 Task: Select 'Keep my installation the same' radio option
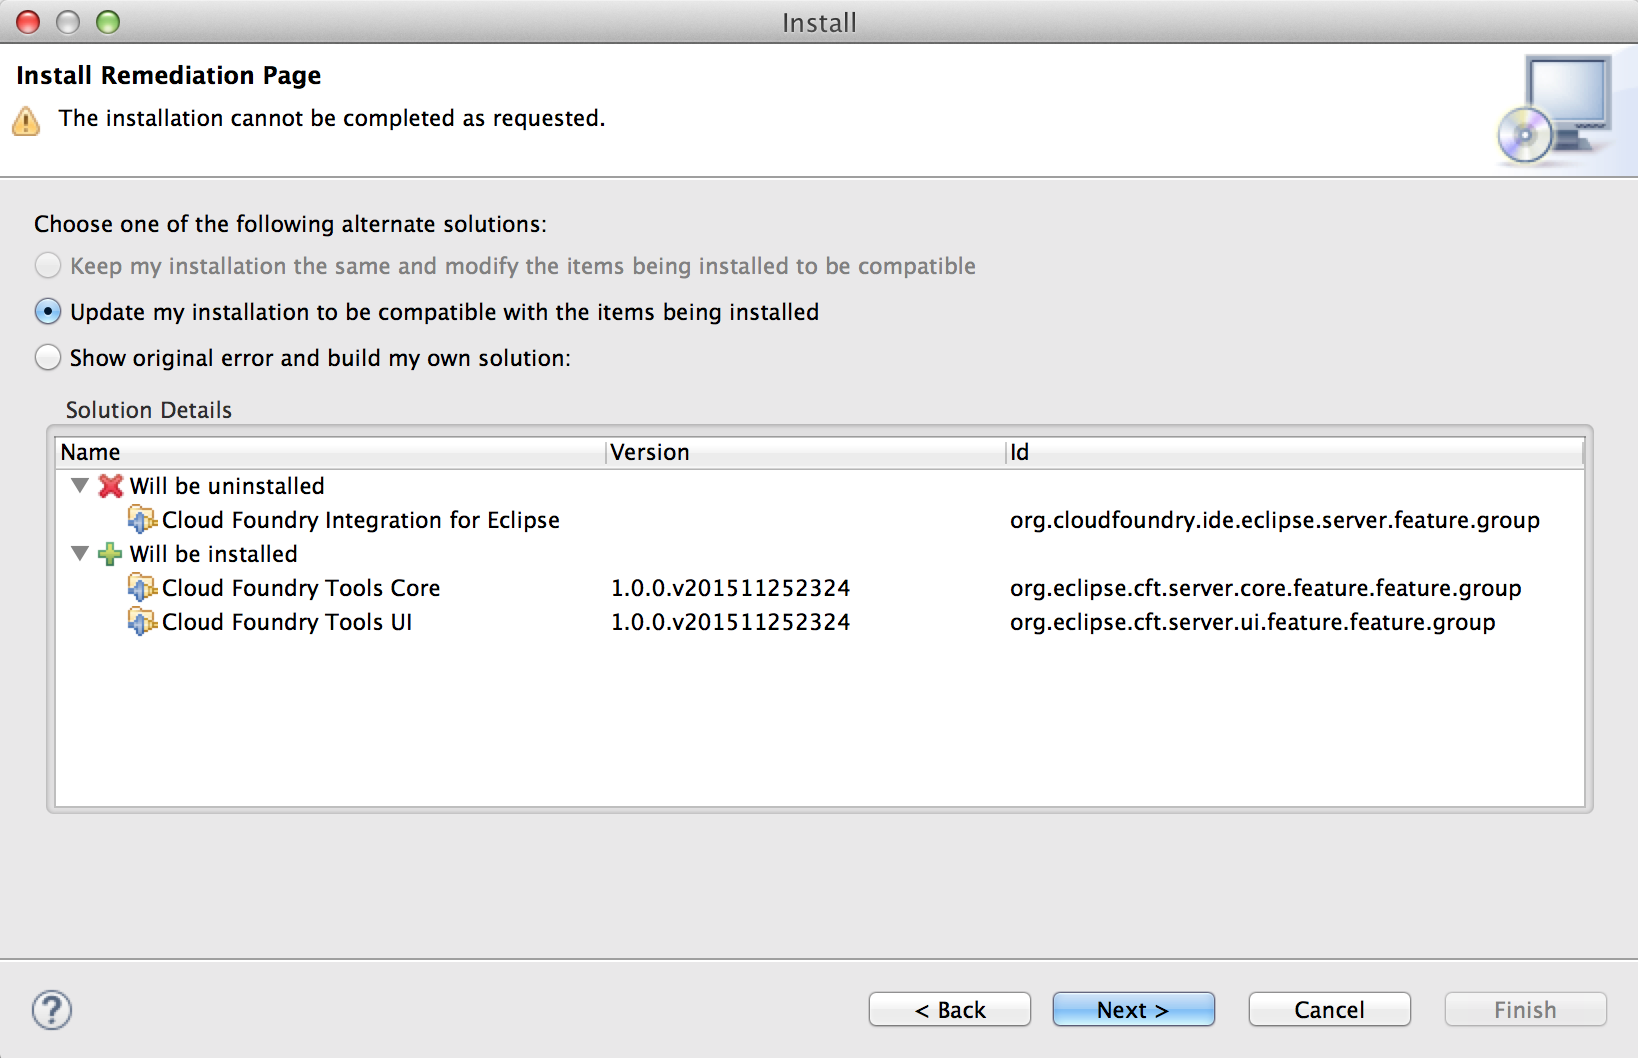point(48,266)
